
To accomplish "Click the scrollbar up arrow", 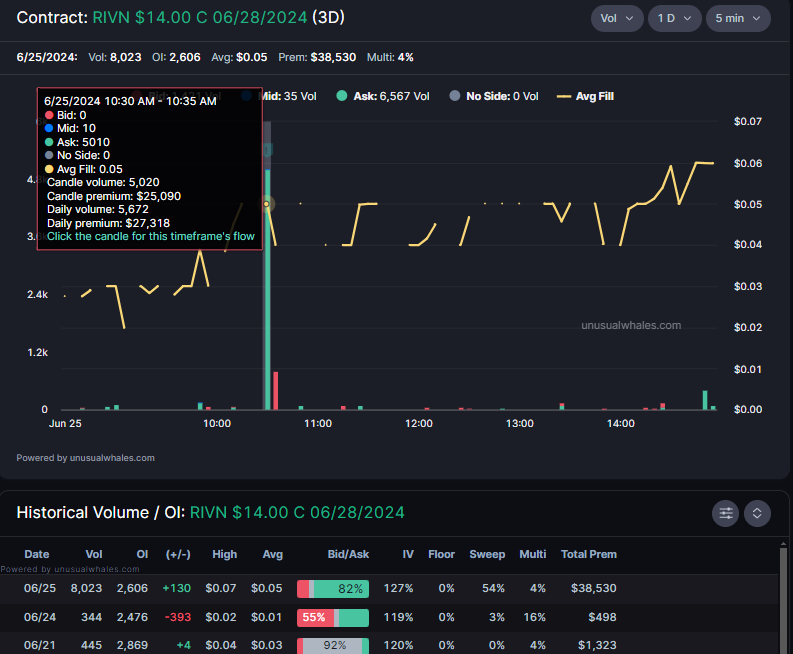I will point(783,544).
